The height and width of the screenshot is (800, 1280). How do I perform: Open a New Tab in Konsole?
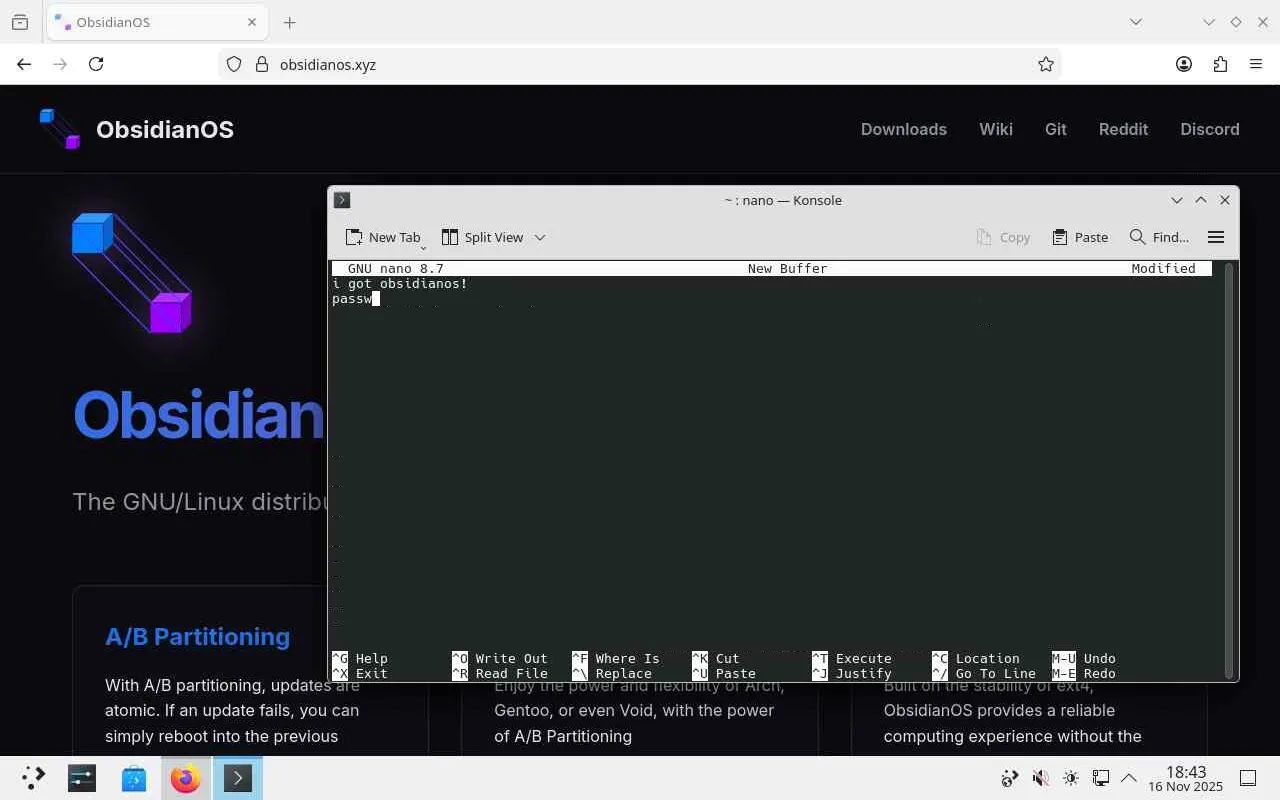(x=383, y=237)
